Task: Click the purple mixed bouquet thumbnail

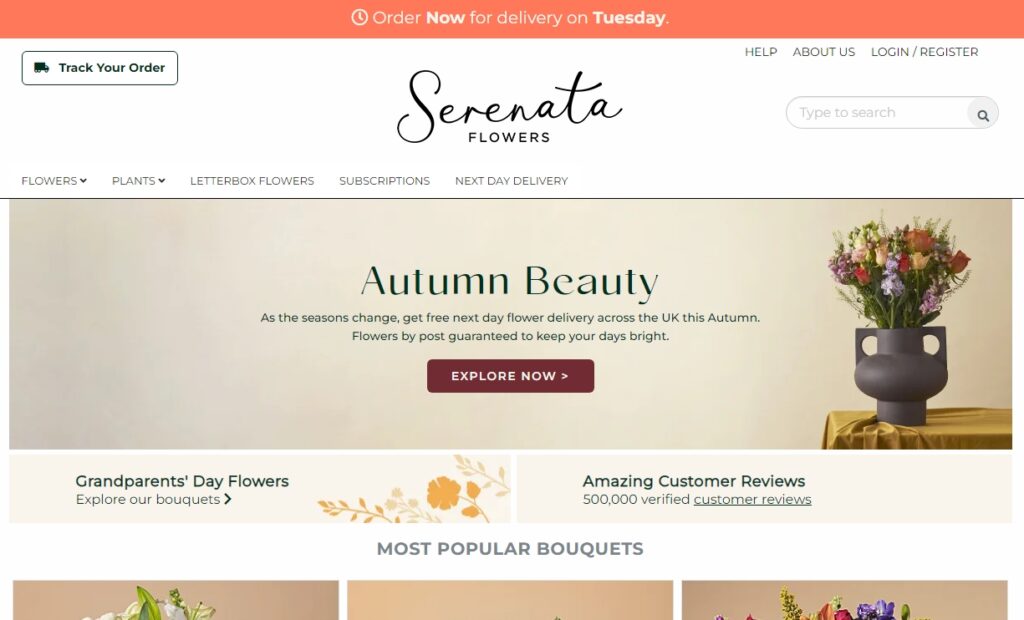Action: tap(844, 600)
